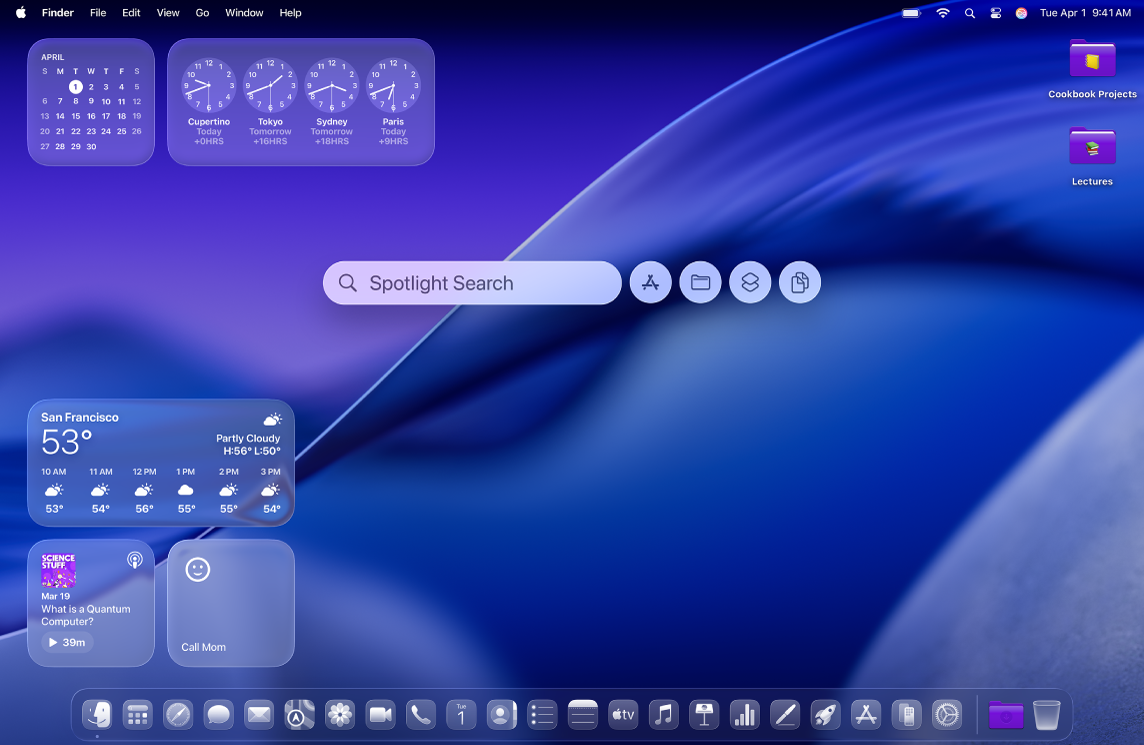
Task: Tap the Call Mom widget
Action: [x=230, y=600]
